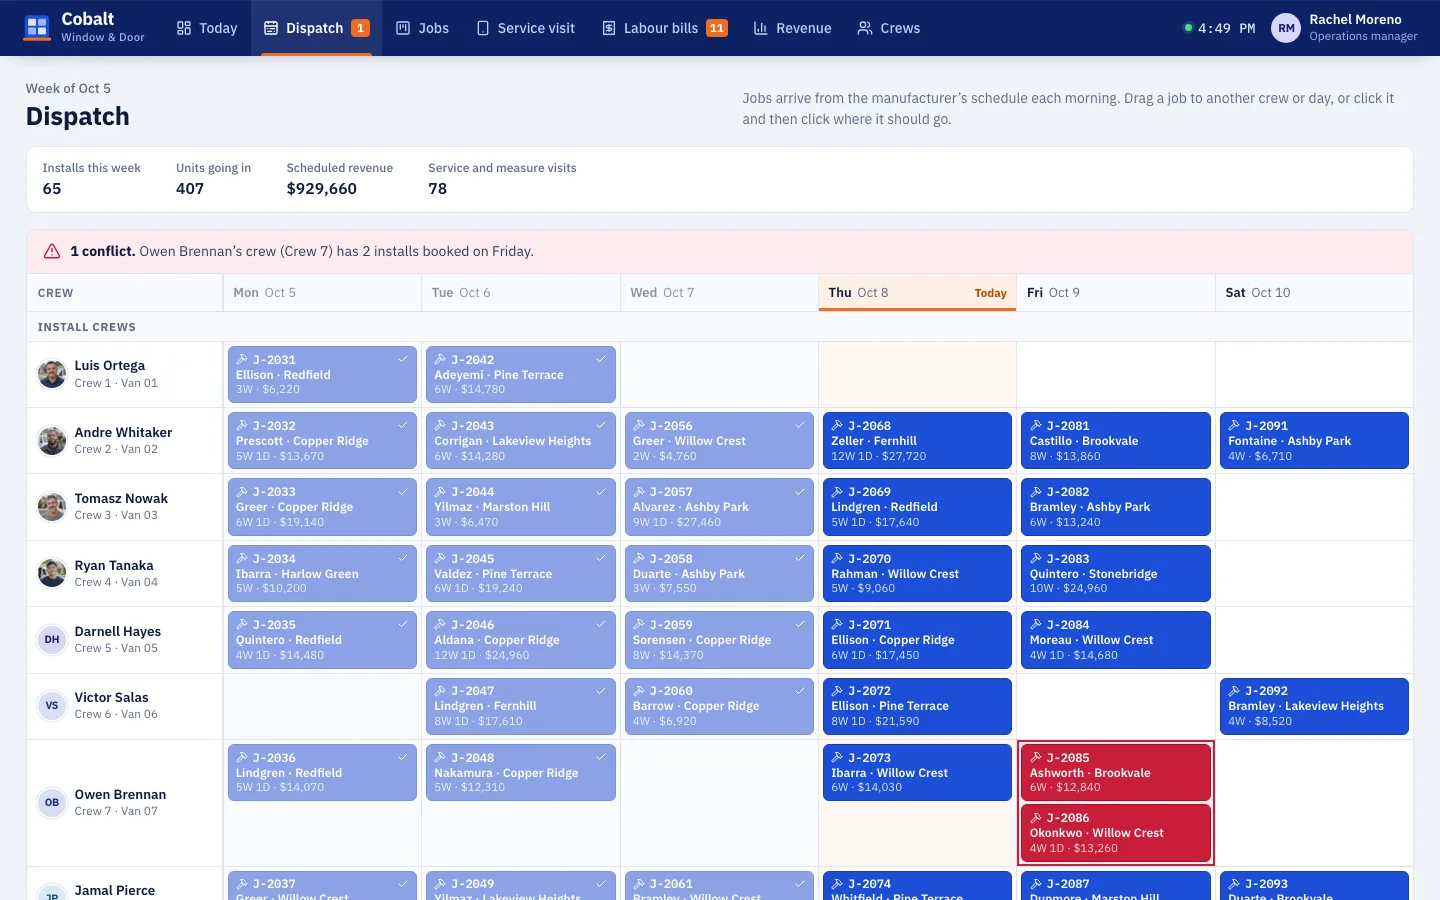Open conflicting job J-2086 Okonkwo Willow Crest
1440x900 pixels.
(1116, 832)
